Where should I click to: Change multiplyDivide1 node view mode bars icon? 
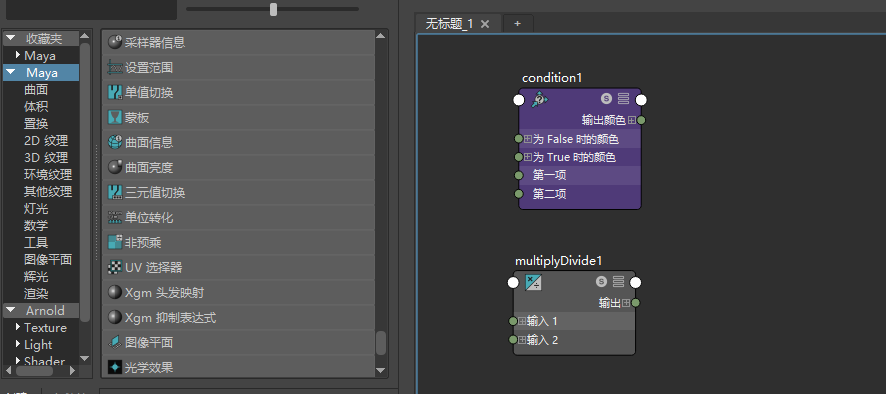(x=618, y=282)
